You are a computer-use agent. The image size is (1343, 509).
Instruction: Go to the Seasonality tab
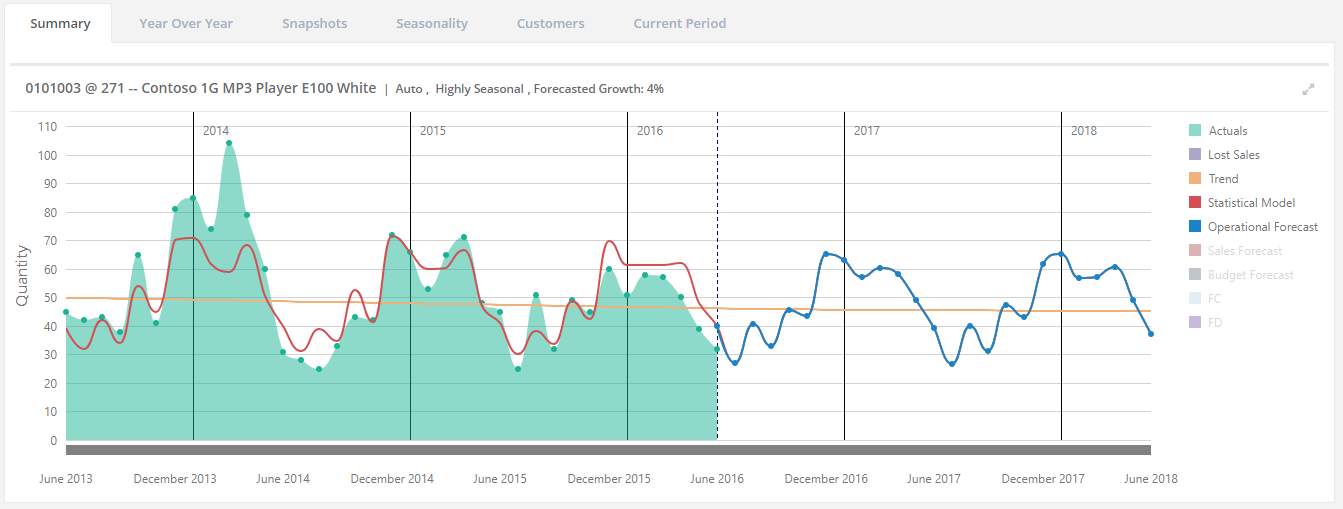pos(431,23)
